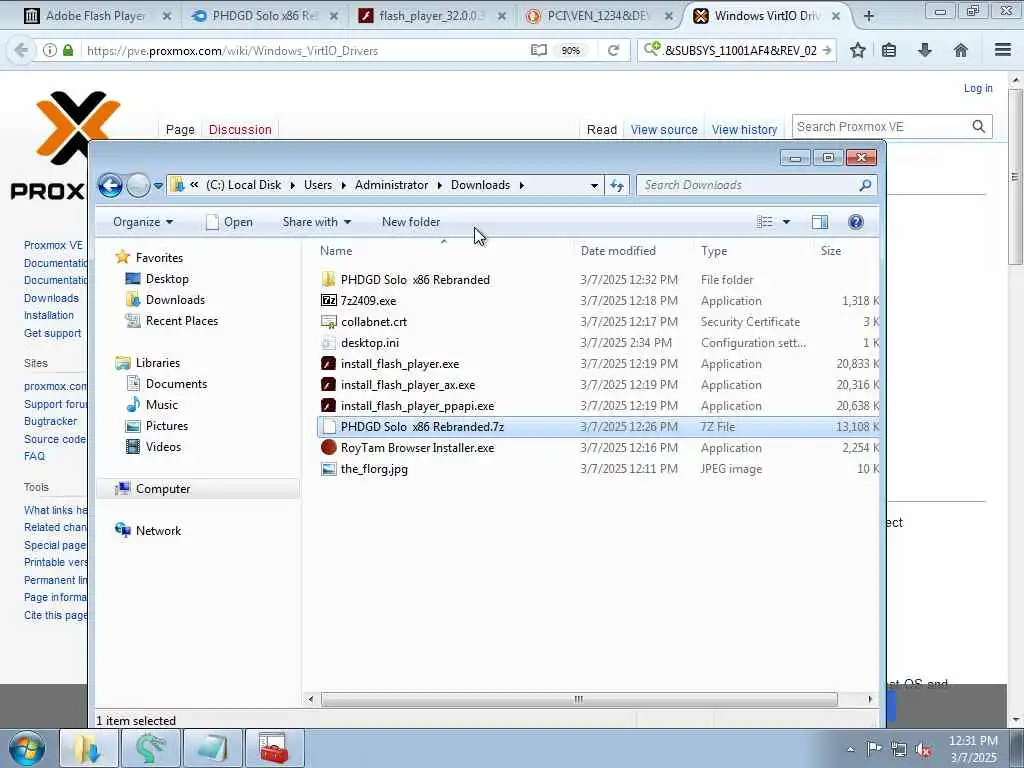Select Network in navigation pane
Viewport: 1024px width, 768px height.
pyautogui.click(x=158, y=531)
